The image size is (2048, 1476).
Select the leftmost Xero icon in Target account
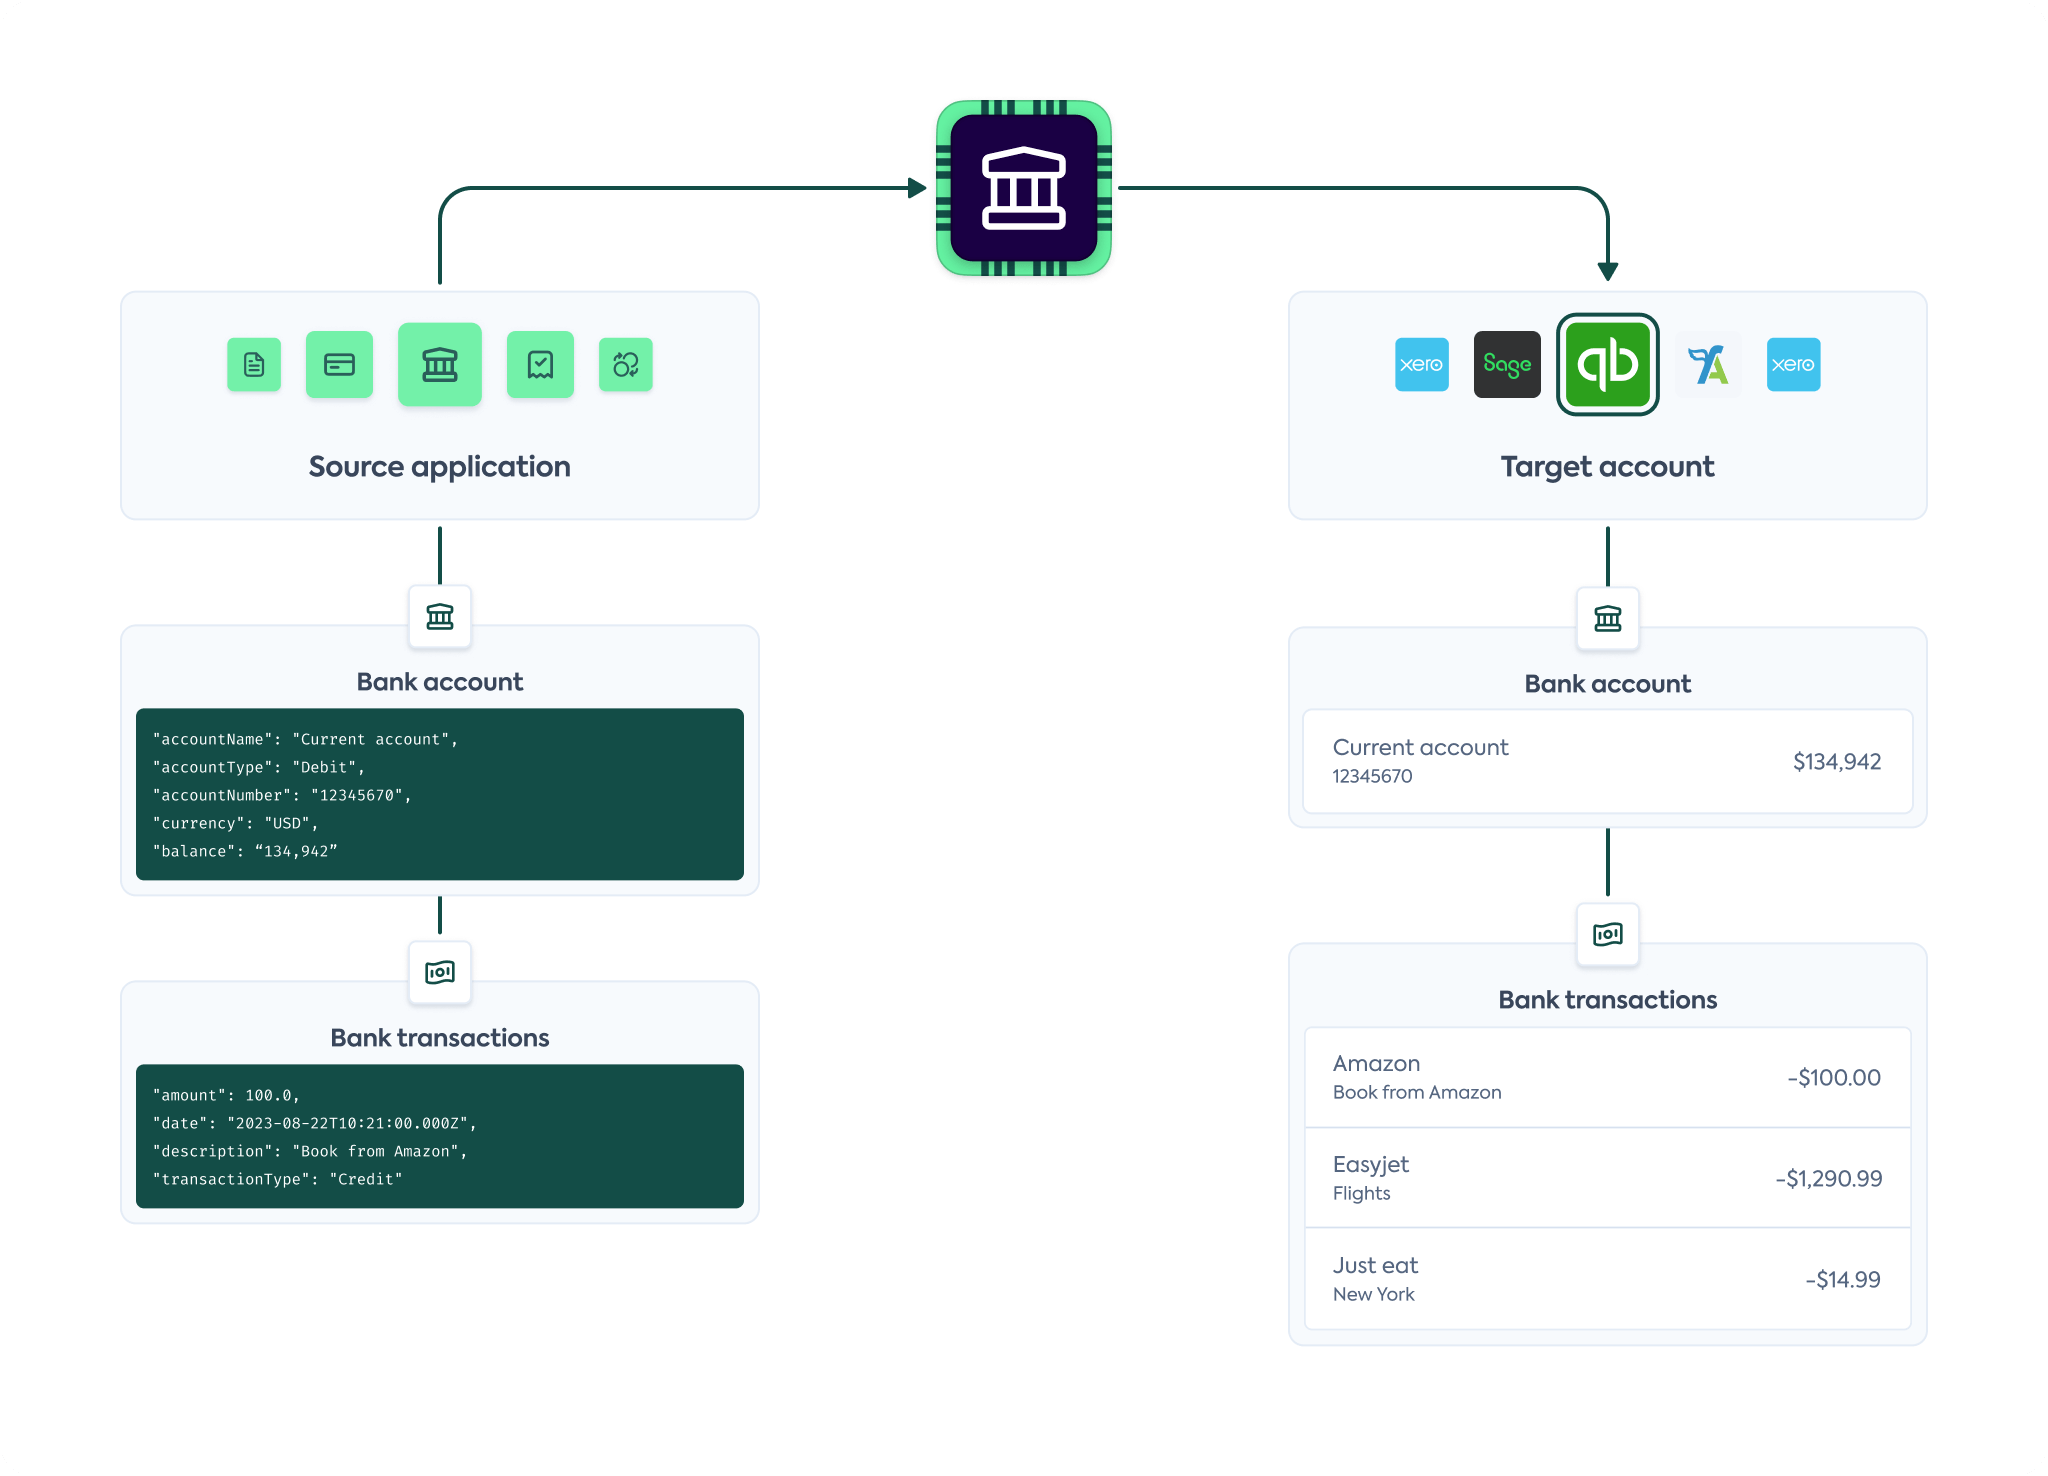tap(1421, 364)
